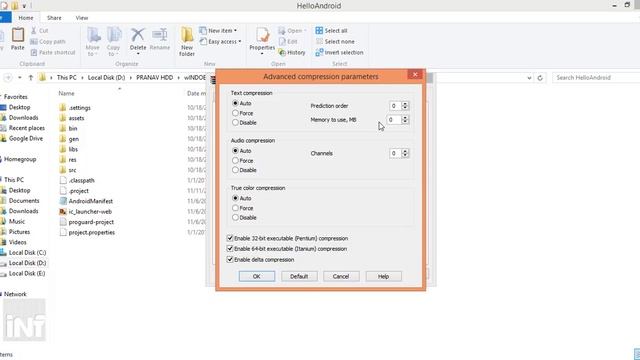Open Network in the navigation pane

(14, 294)
